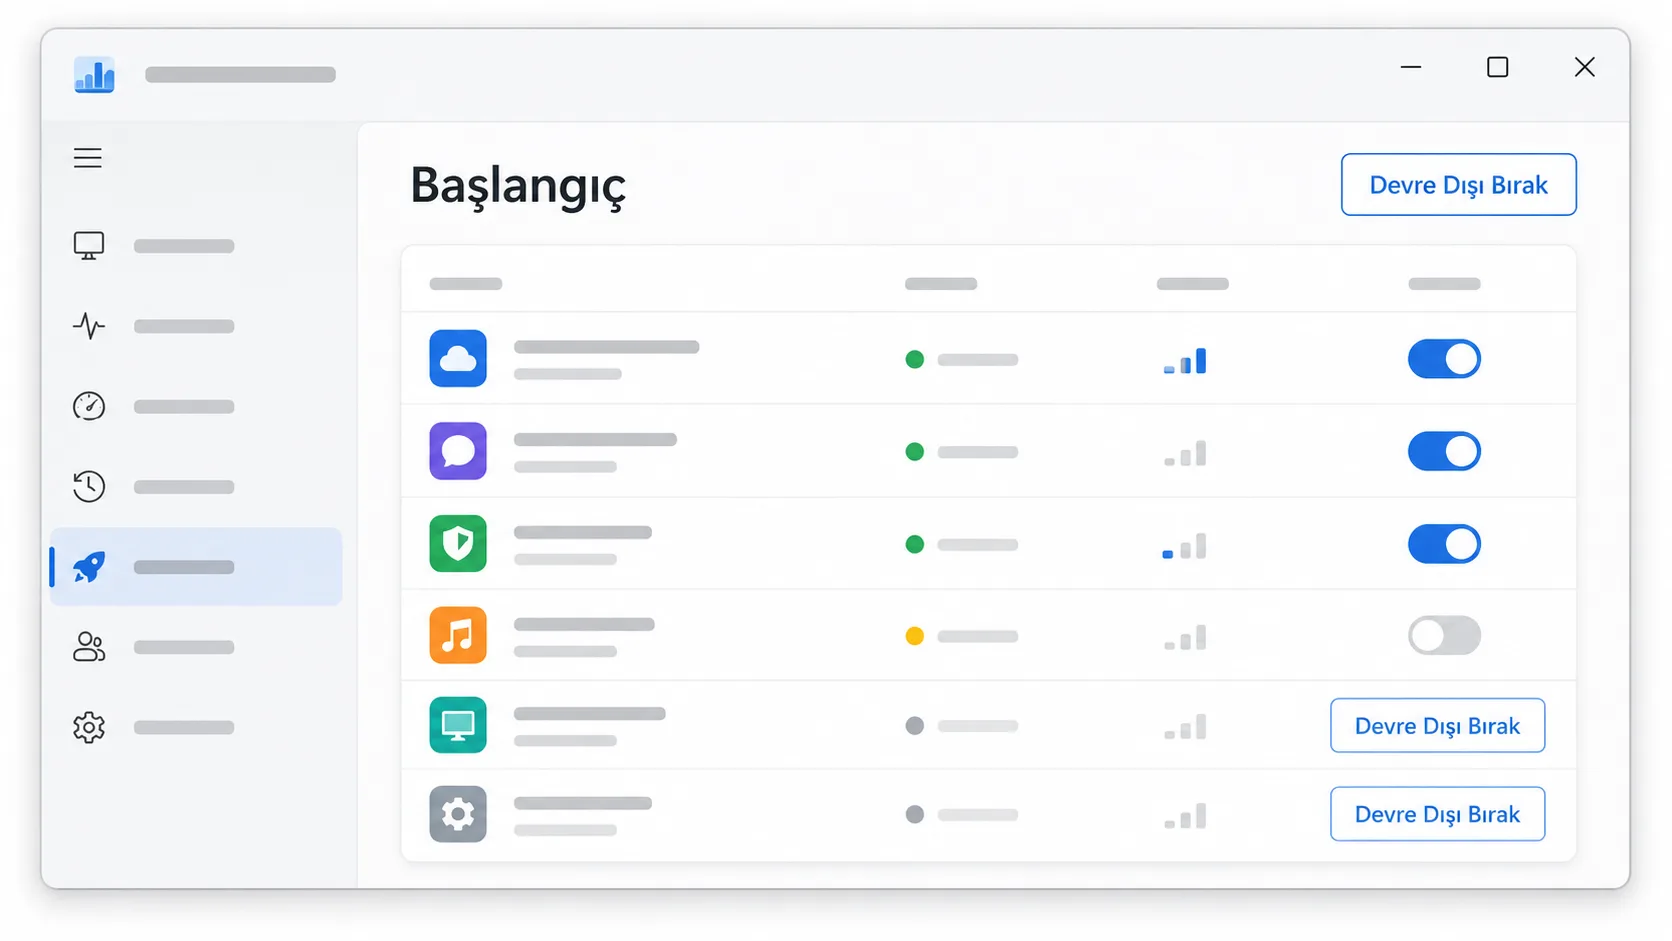Turn off the cloud app toggle

point(1444,359)
